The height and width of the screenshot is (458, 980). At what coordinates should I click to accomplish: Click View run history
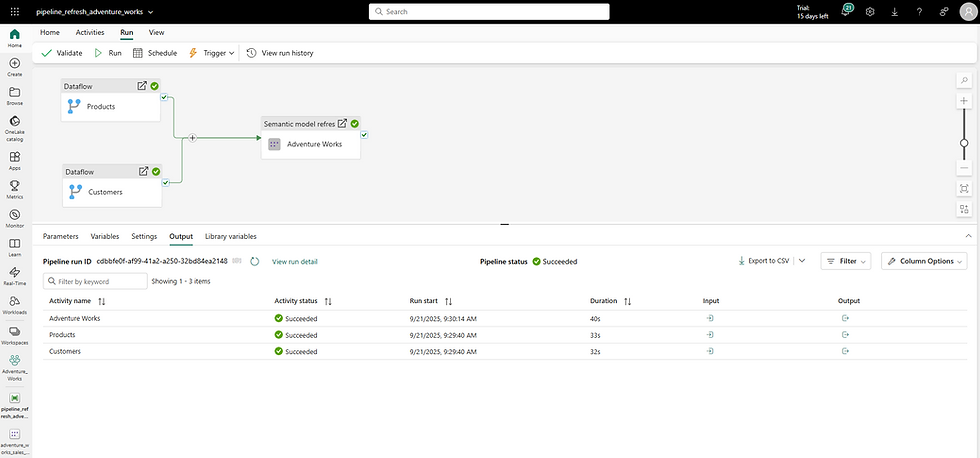(280, 53)
